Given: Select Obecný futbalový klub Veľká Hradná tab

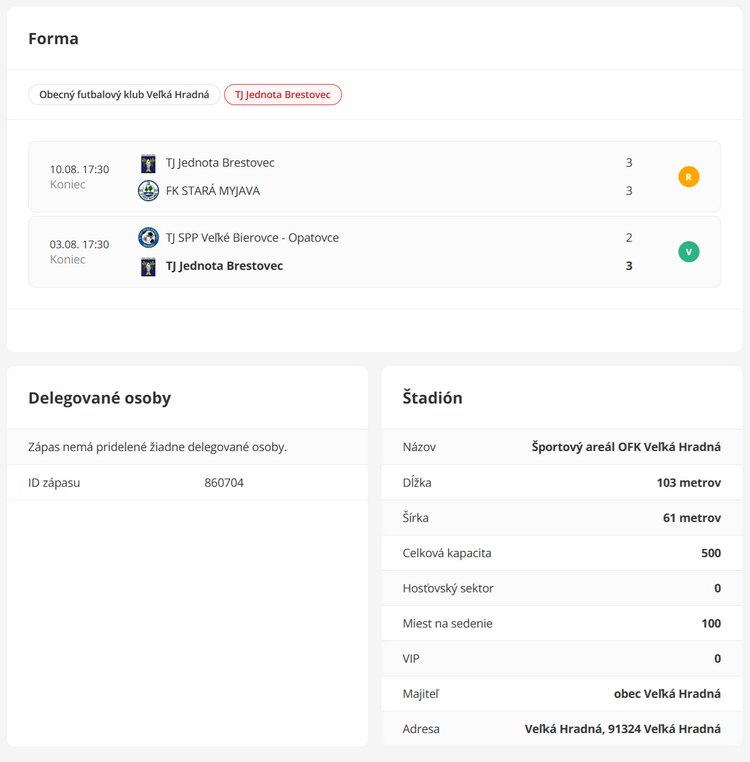Looking at the screenshot, I should (124, 95).
